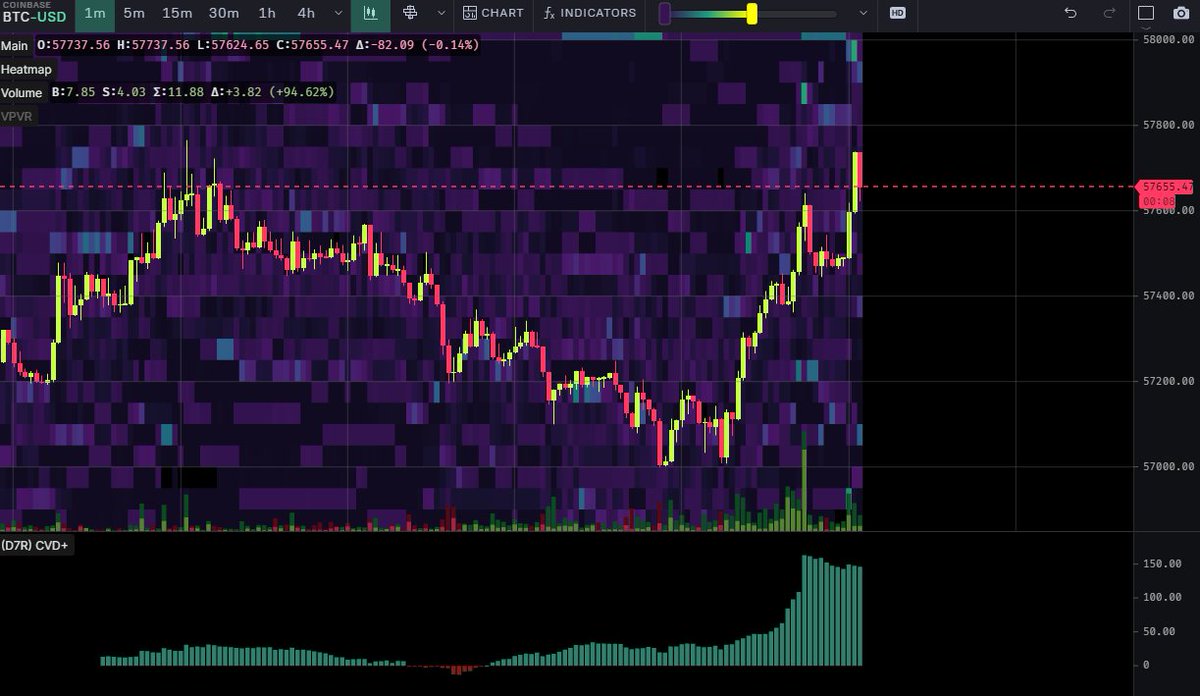Click the VPVR indicator label
The width and height of the screenshot is (1200, 696).
[x=16, y=116]
